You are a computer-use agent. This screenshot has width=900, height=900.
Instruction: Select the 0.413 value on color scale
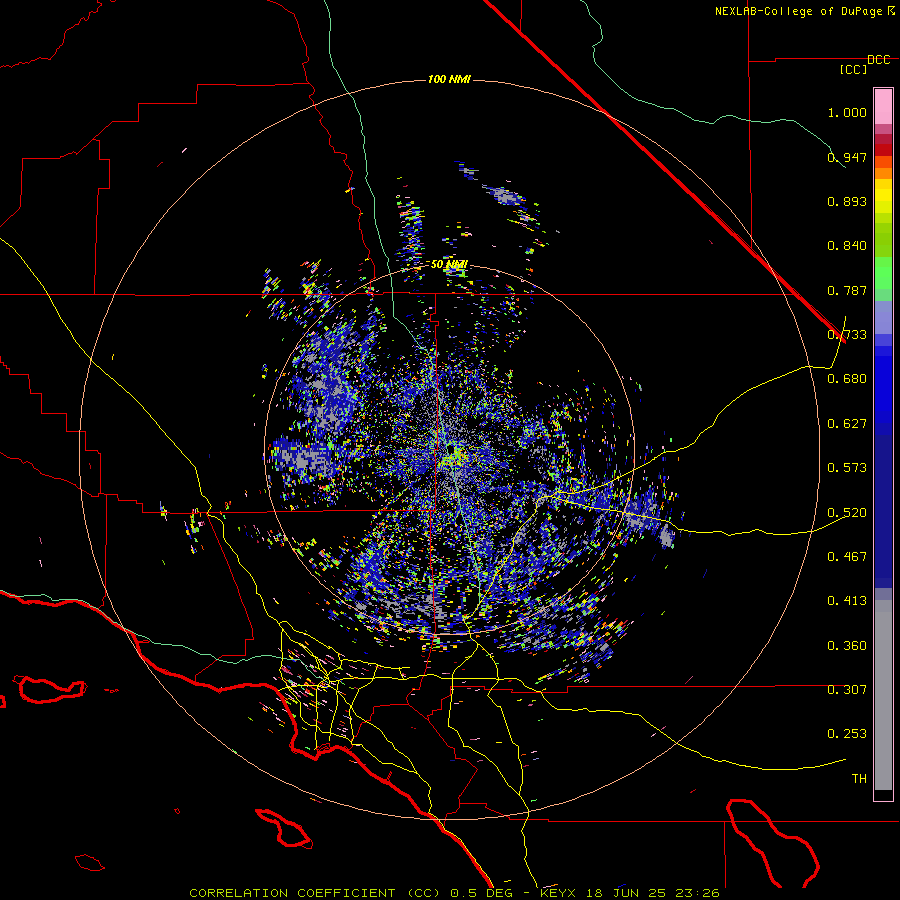tap(847, 601)
